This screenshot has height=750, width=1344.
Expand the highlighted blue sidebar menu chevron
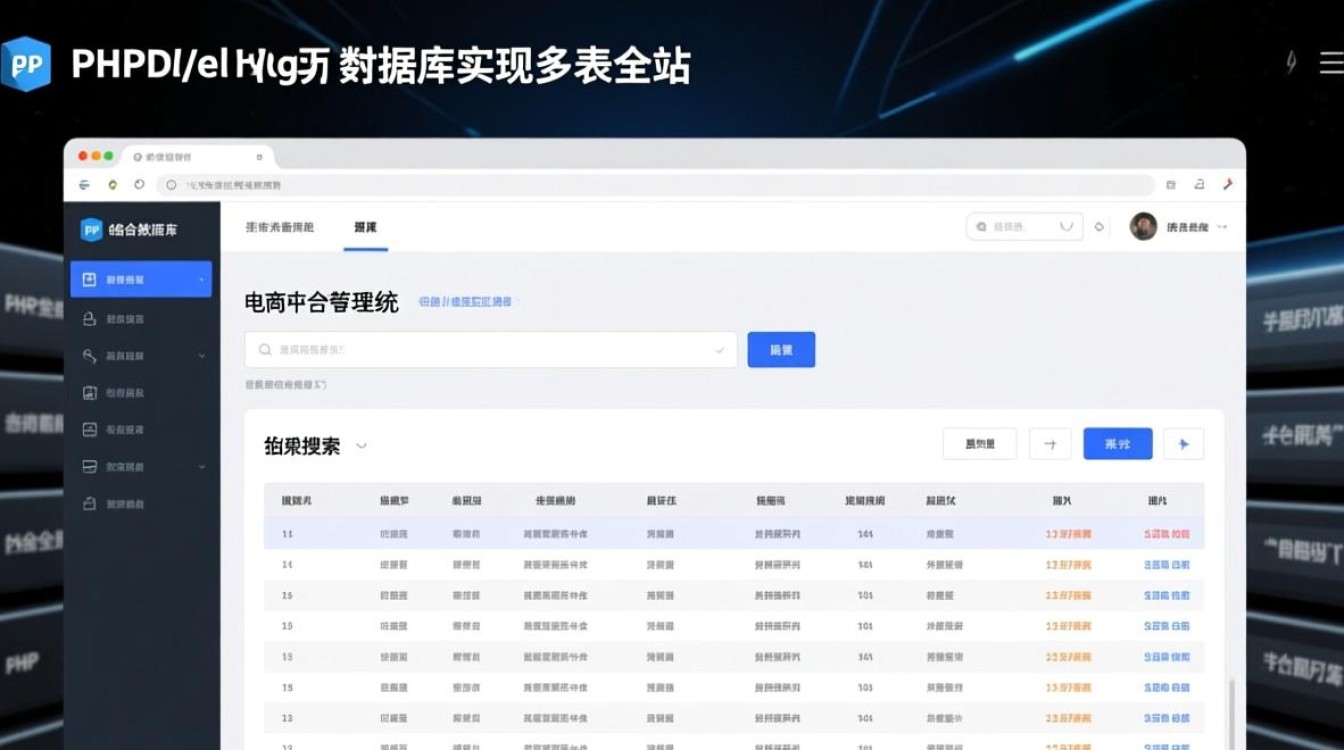tap(203, 280)
